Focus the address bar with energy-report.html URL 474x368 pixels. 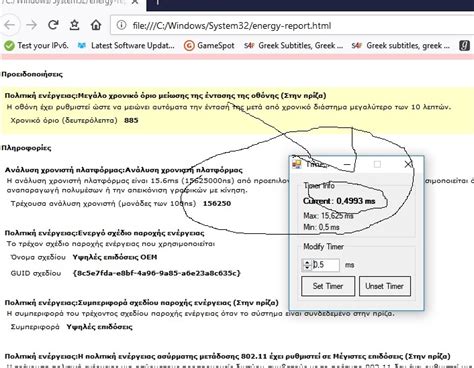pyautogui.click(x=292, y=25)
